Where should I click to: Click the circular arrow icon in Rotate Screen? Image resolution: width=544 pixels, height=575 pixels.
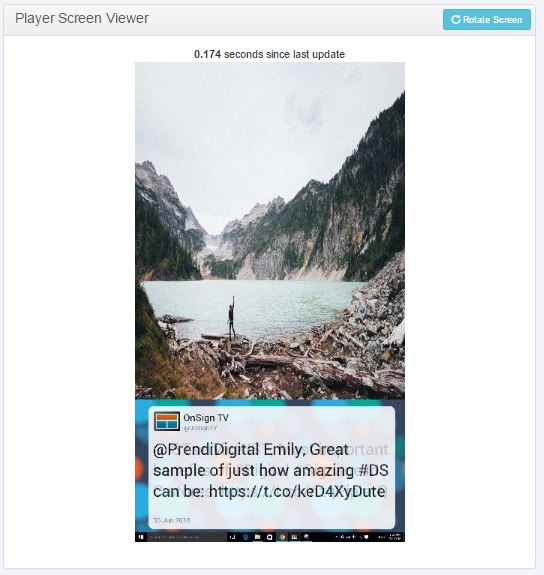click(456, 19)
